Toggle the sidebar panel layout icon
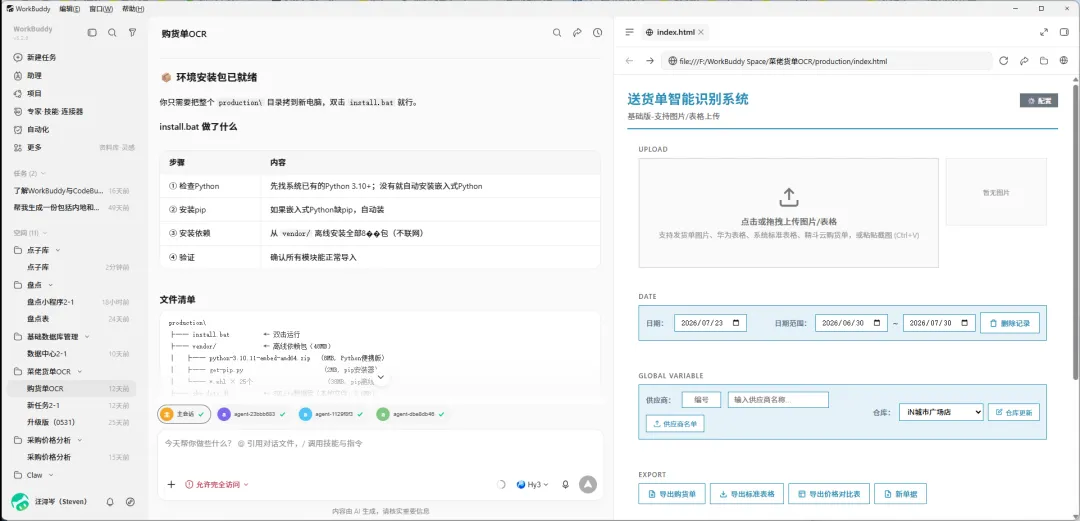The height and width of the screenshot is (521, 1080). (92, 32)
